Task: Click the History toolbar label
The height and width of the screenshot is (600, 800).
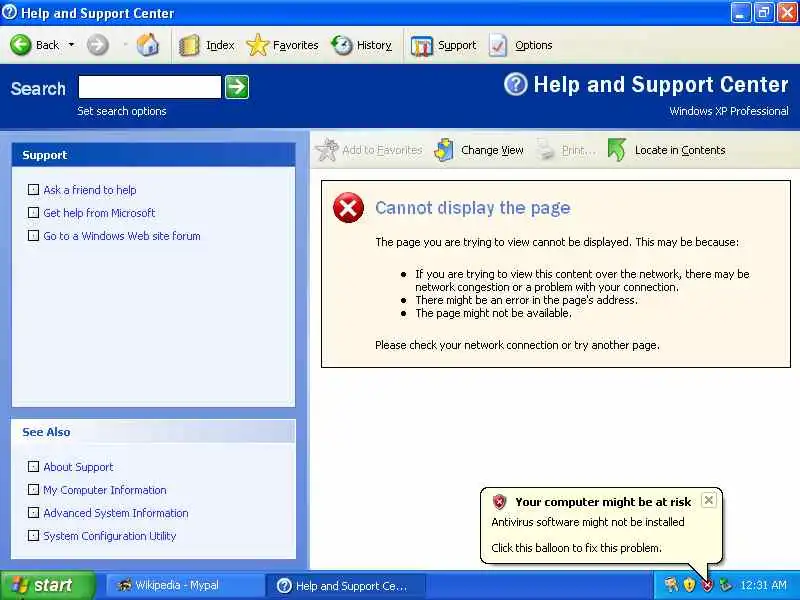Action: [374, 45]
